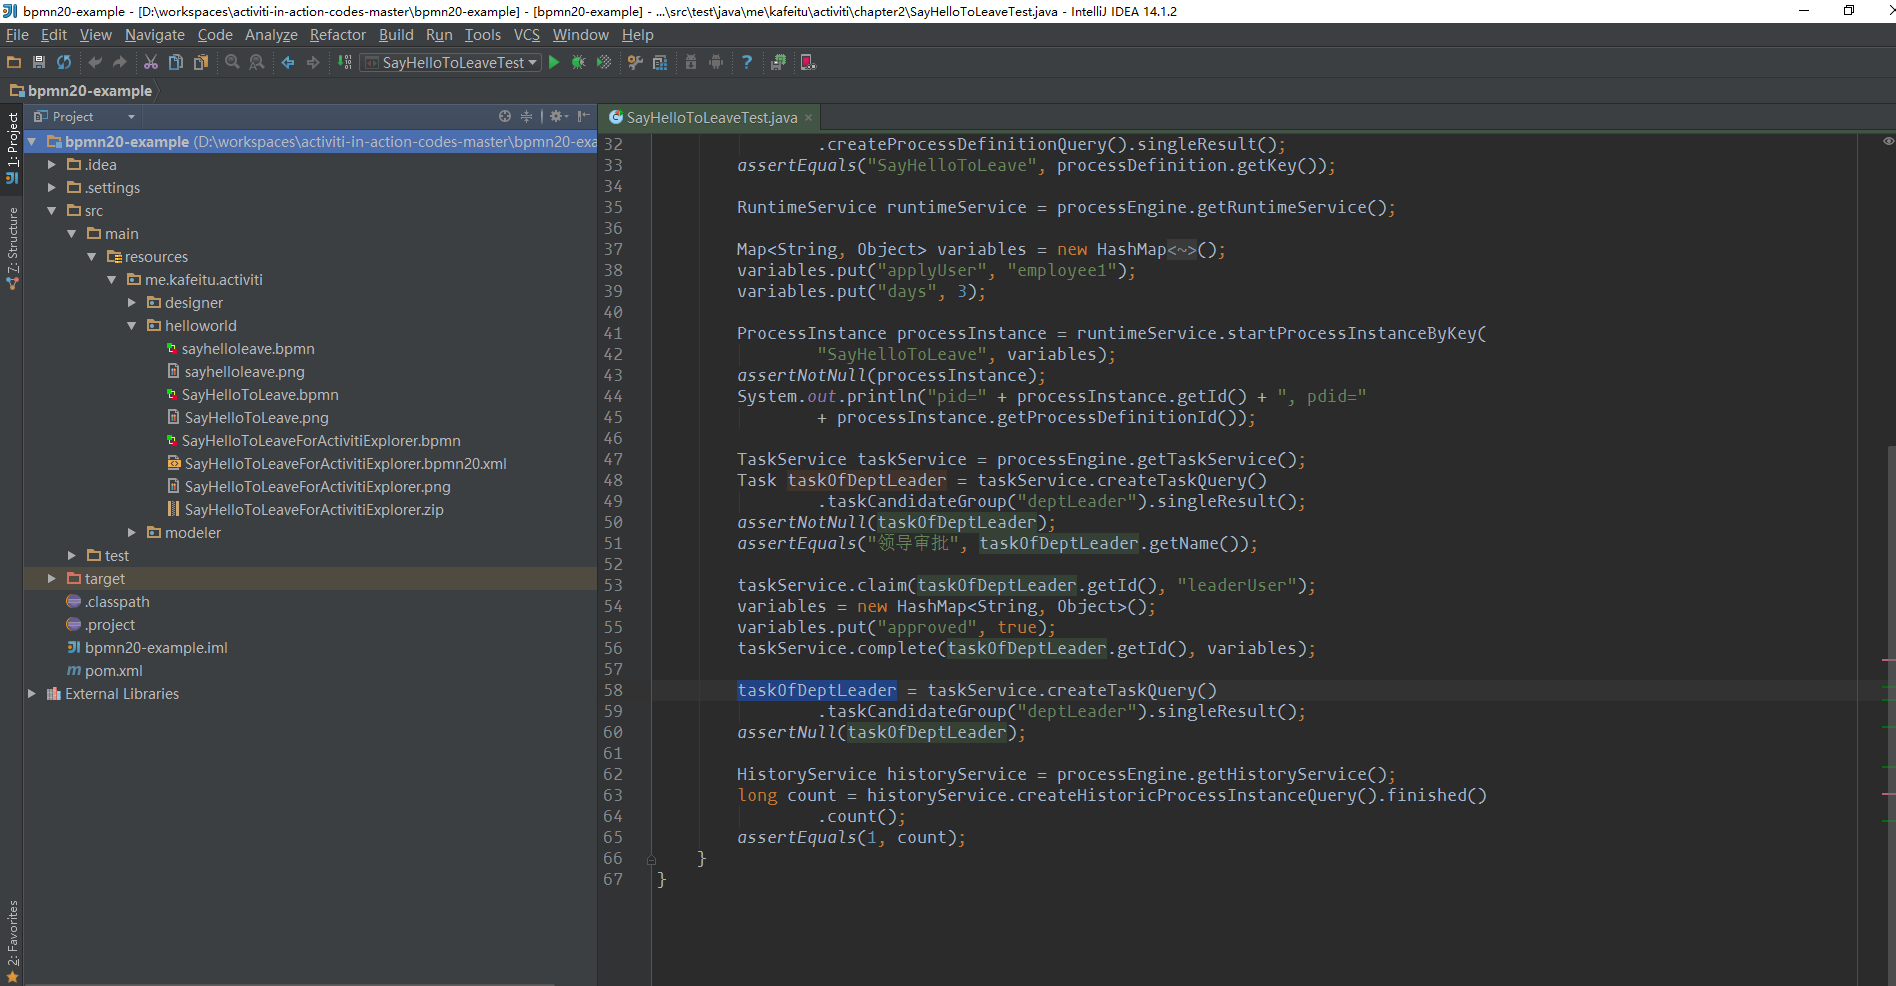This screenshot has width=1896, height=986.
Task: Expand the .settings folder
Action: (51, 188)
